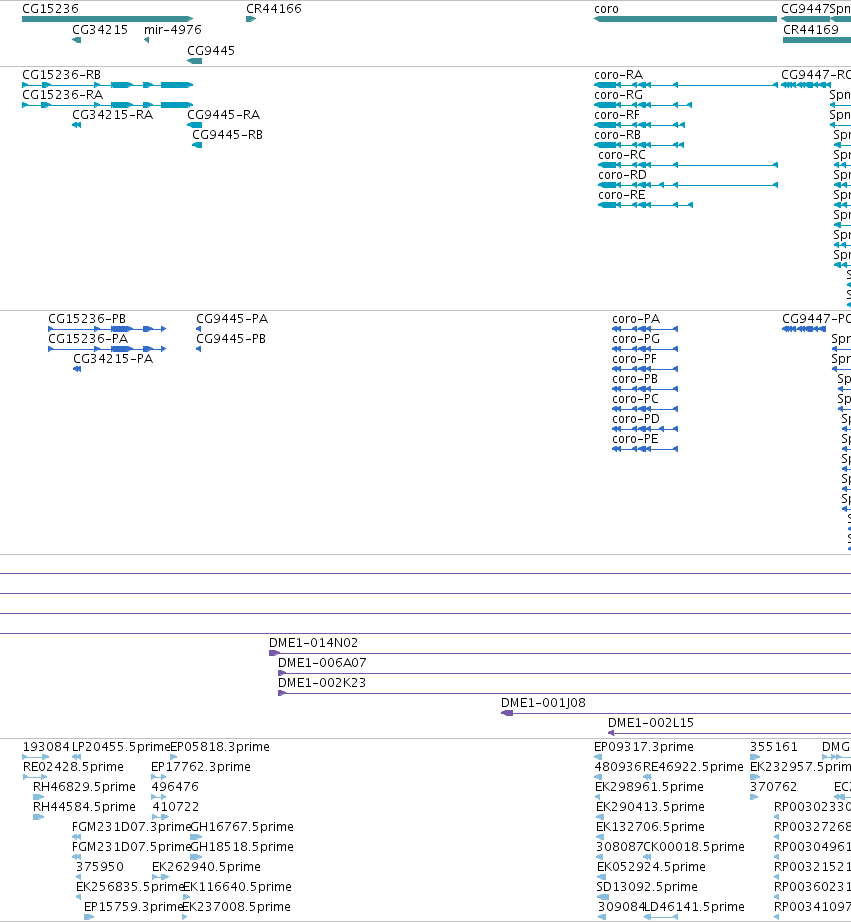Select EST label RH46829.5prime
The height and width of the screenshot is (922, 851).
(x=84, y=787)
